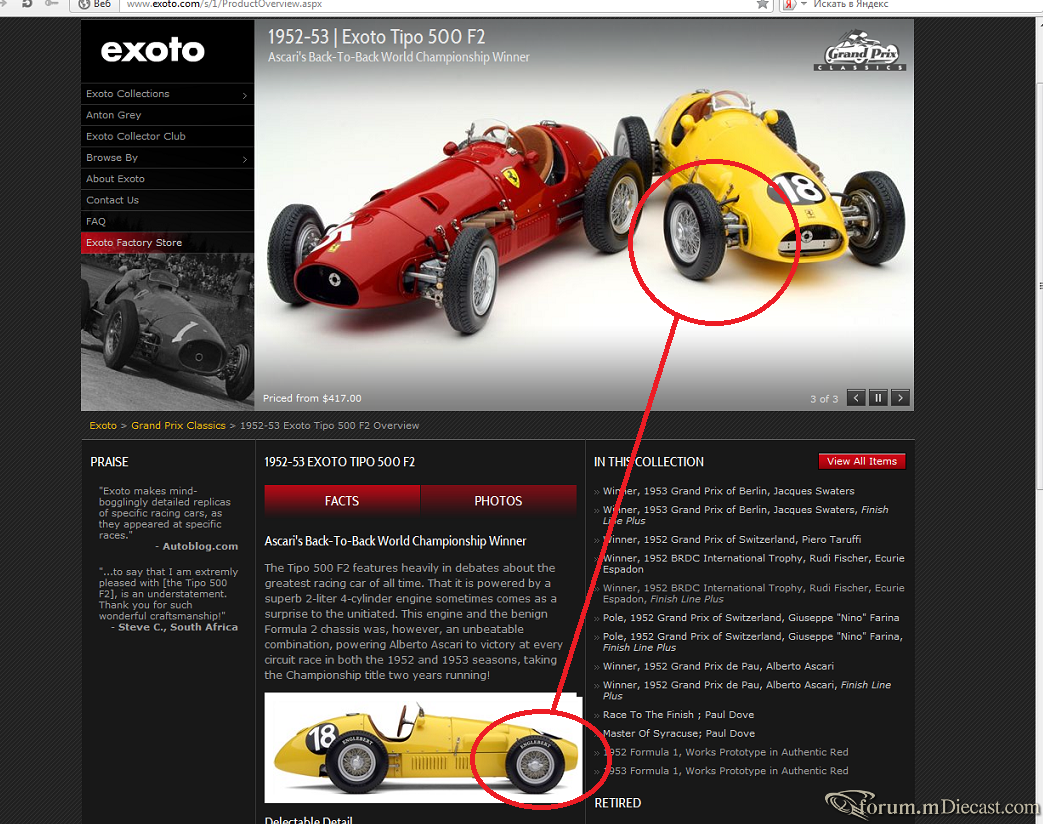The height and width of the screenshot is (824, 1043).
Task: Open Winner, 1953 Berlin, Jacques Swaters
Action: point(728,491)
